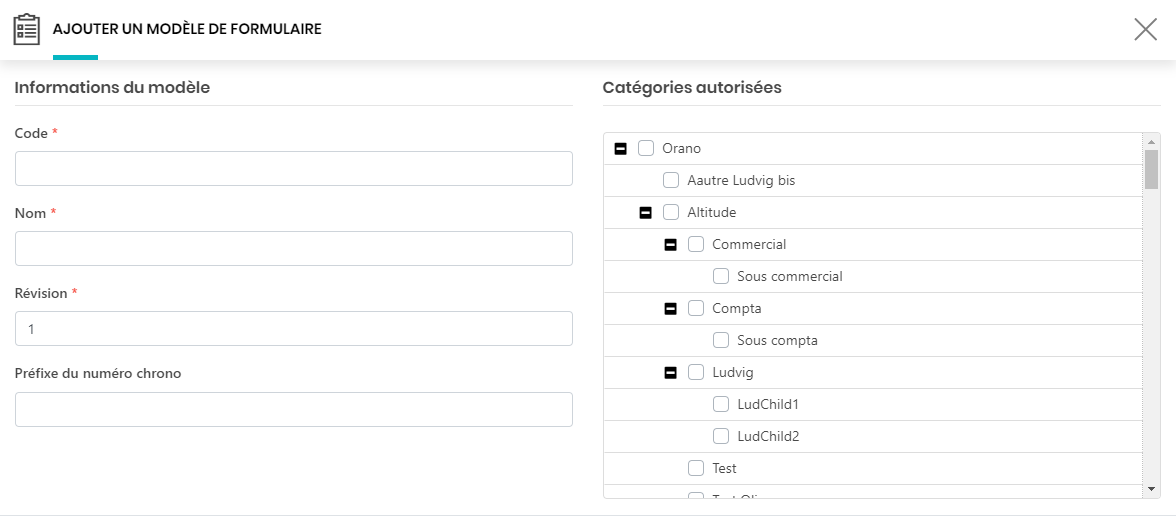
Task: Click the Révision input field
Action: click(x=293, y=329)
